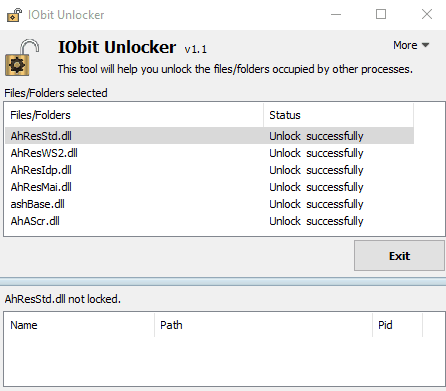446x391 pixels.
Task: Click the Name column header
Action: pyautogui.click(x=79, y=325)
